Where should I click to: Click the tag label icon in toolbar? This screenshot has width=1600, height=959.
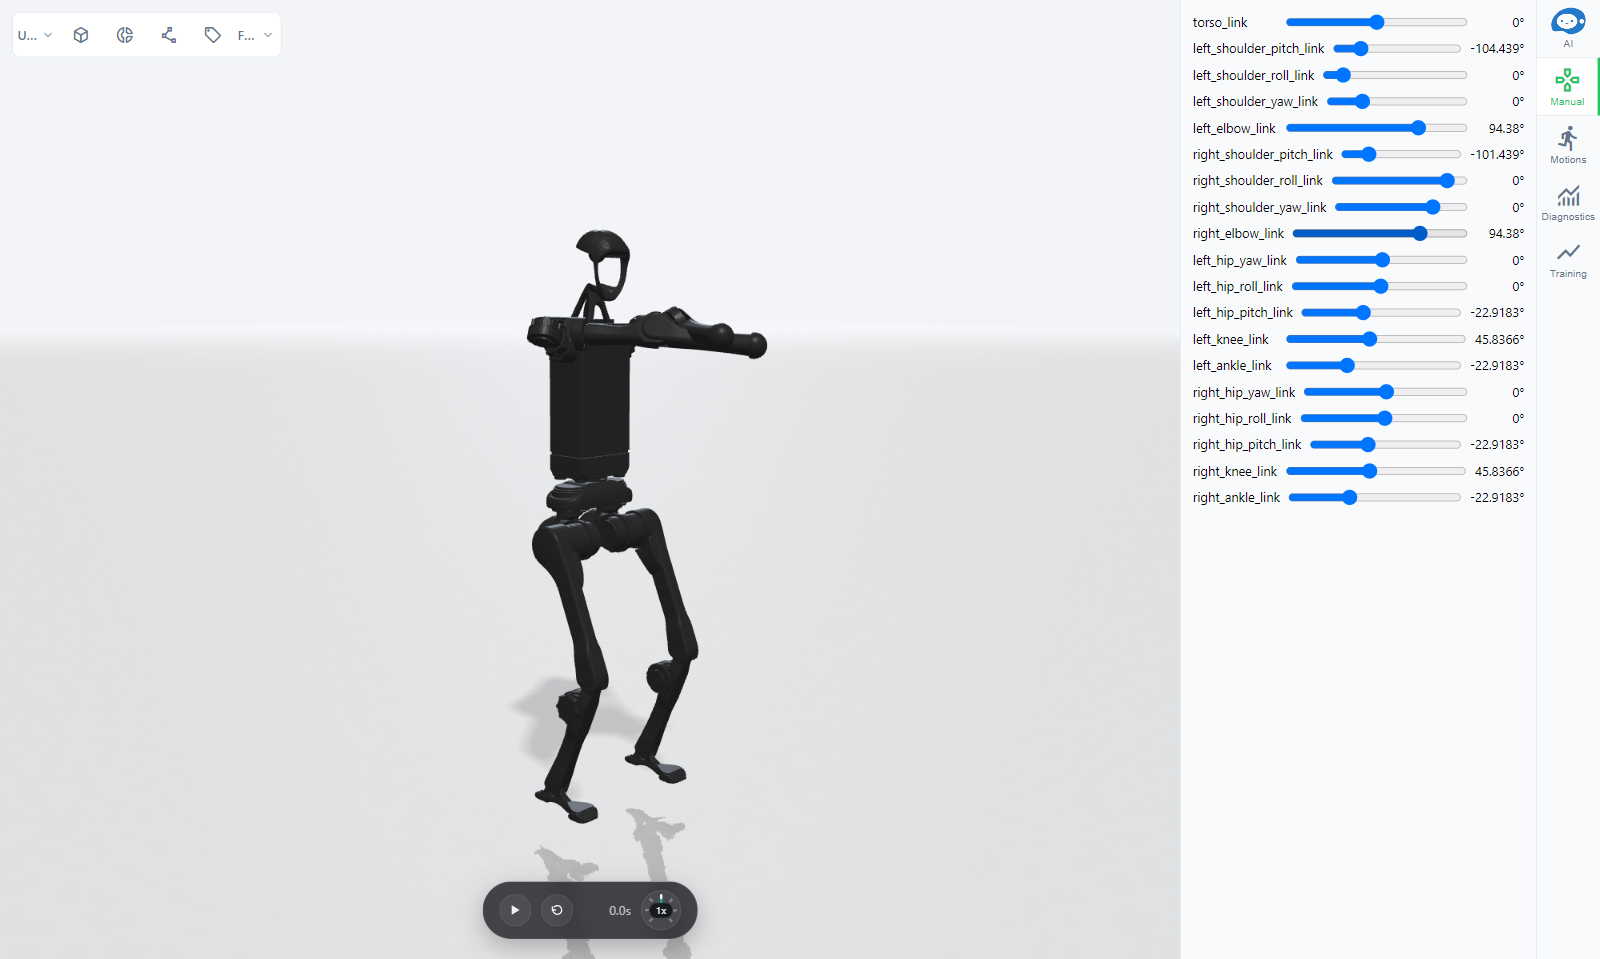coord(213,35)
